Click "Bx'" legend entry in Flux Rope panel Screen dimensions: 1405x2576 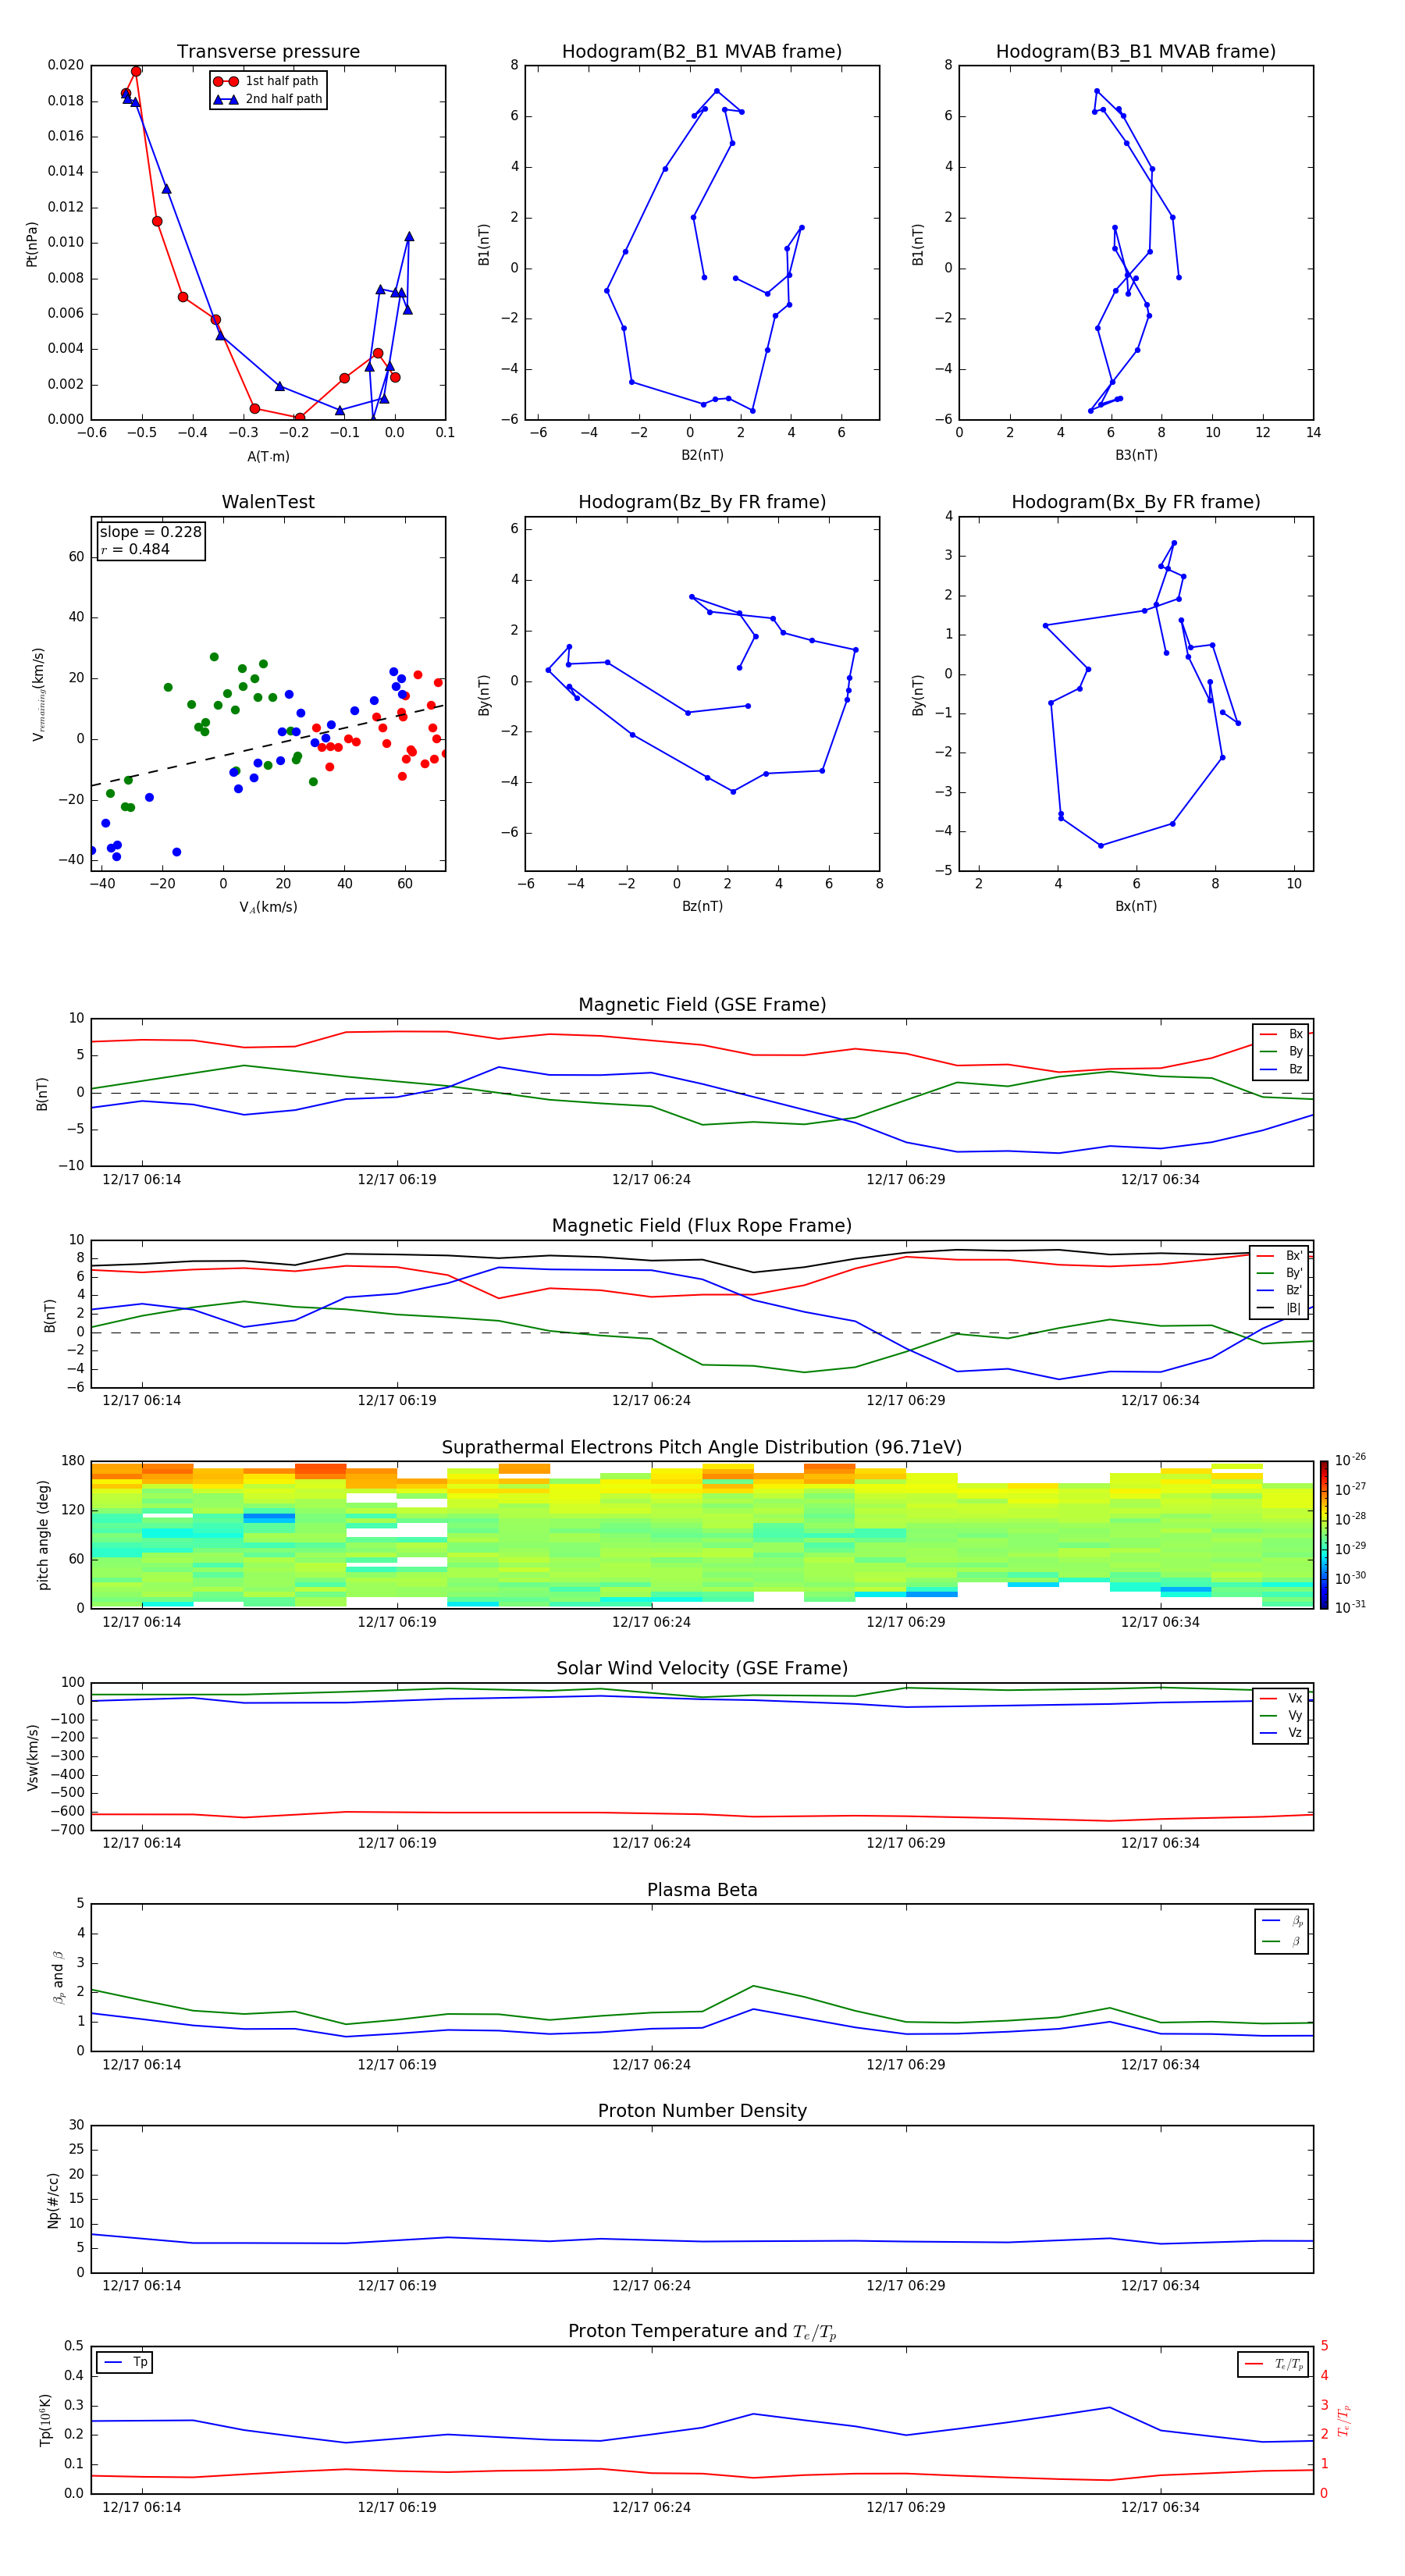click(x=1280, y=1256)
